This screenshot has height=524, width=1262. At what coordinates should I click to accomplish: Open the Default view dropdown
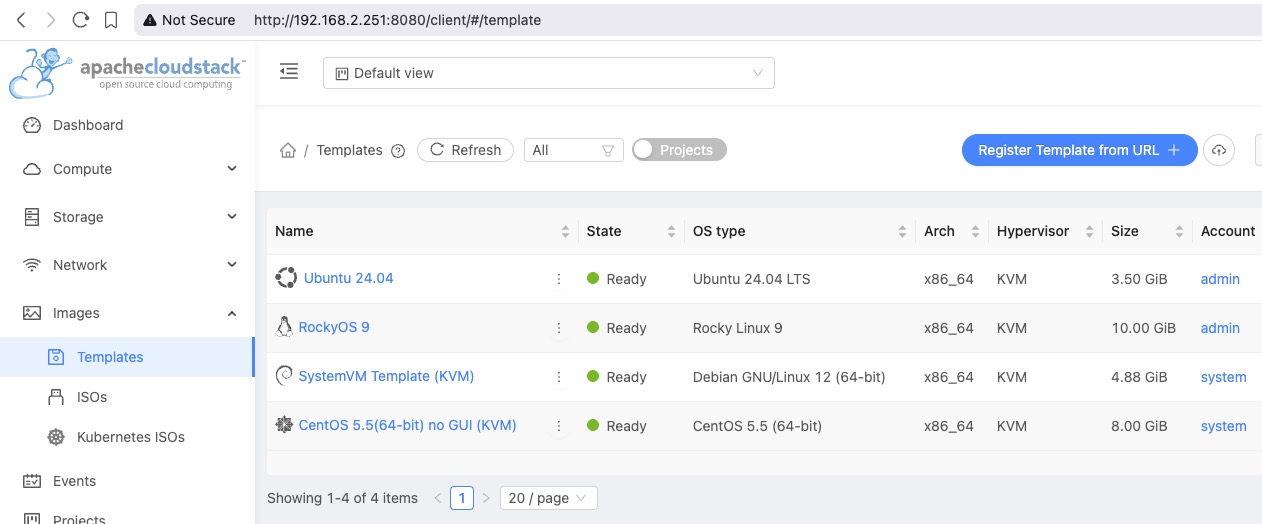pyautogui.click(x=548, y=73)
